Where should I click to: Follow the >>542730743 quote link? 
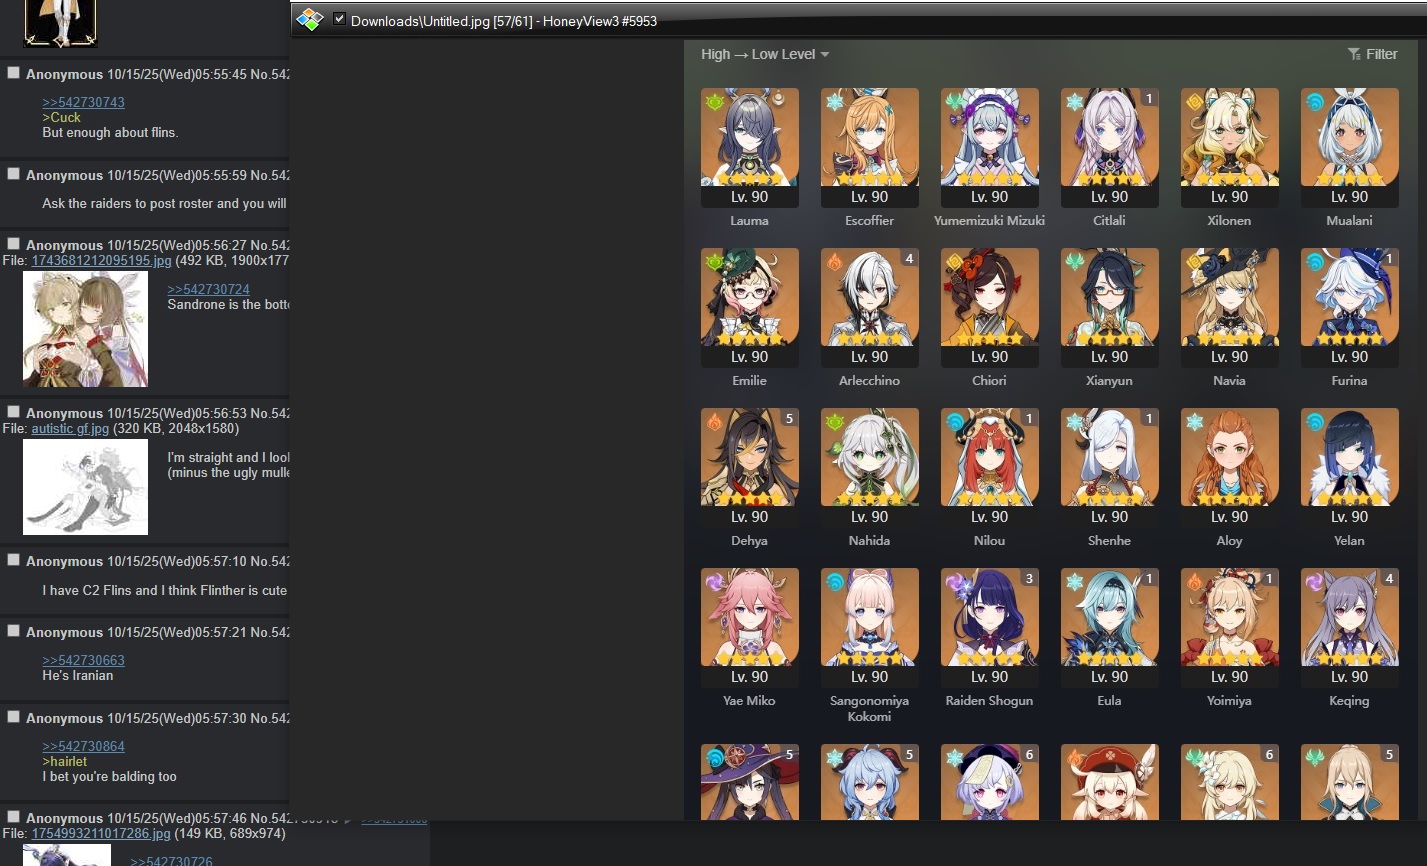[83, 102]
